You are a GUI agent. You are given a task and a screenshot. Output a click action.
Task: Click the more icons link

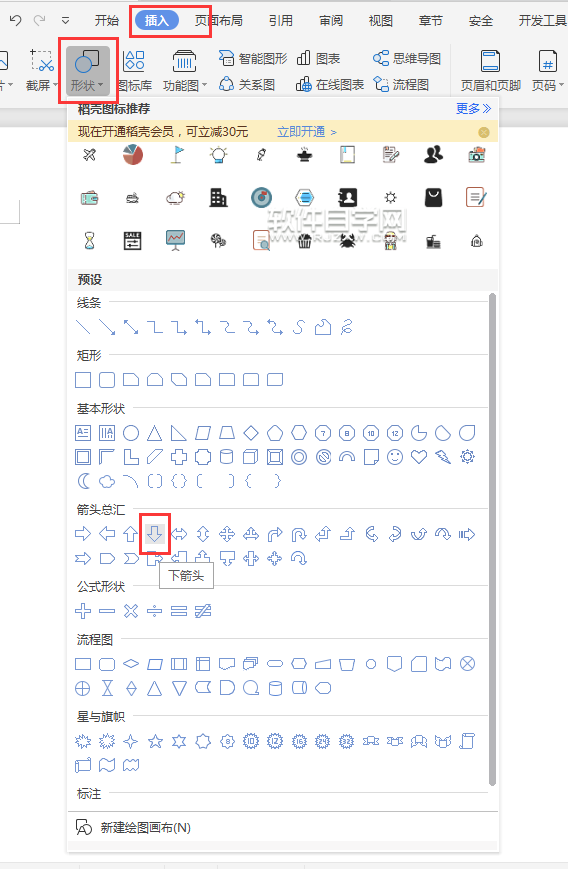(473, 109)
